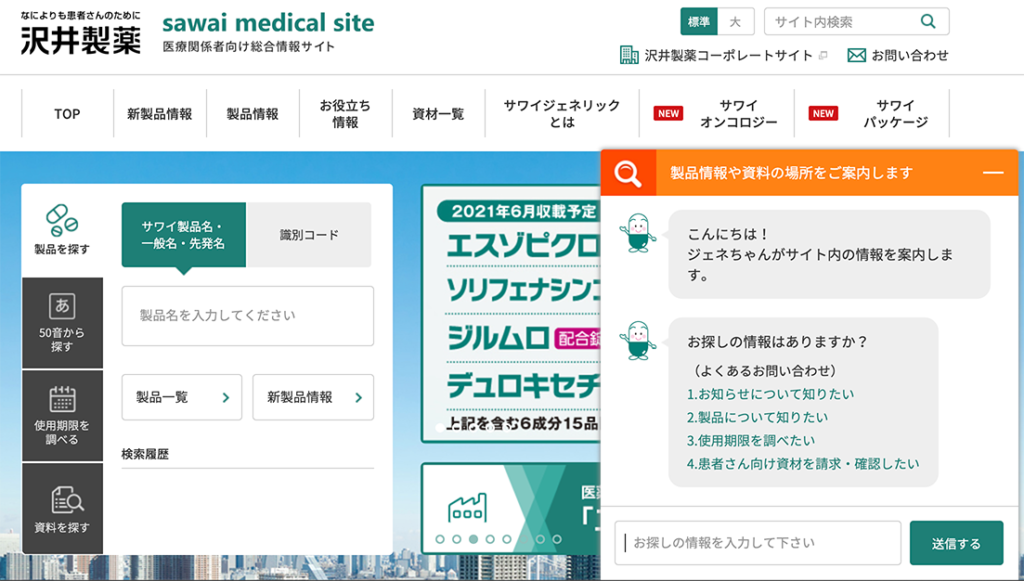The width and height of the screenshot is (1024, 581).
Task: Click the envelope contact icon
Action: click(856, 55)
